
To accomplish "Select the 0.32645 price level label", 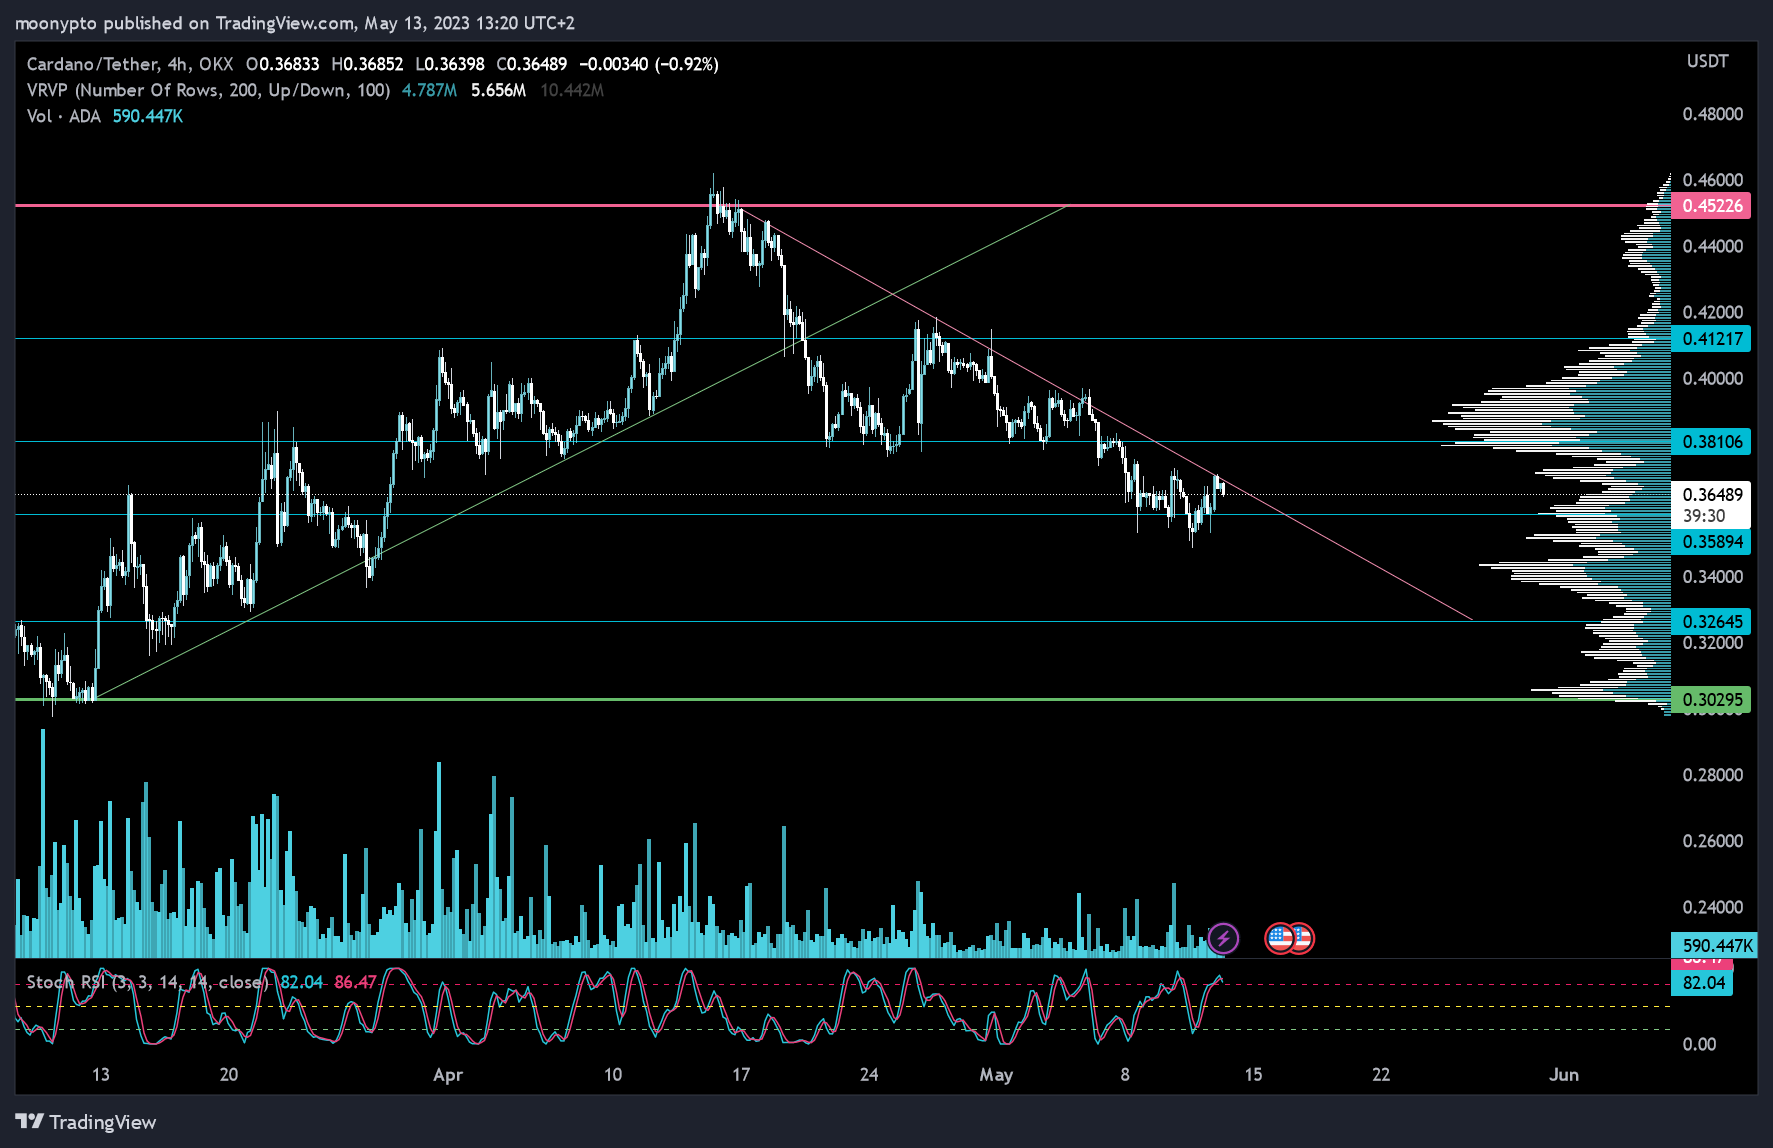I will click(x=1711, y=621).
